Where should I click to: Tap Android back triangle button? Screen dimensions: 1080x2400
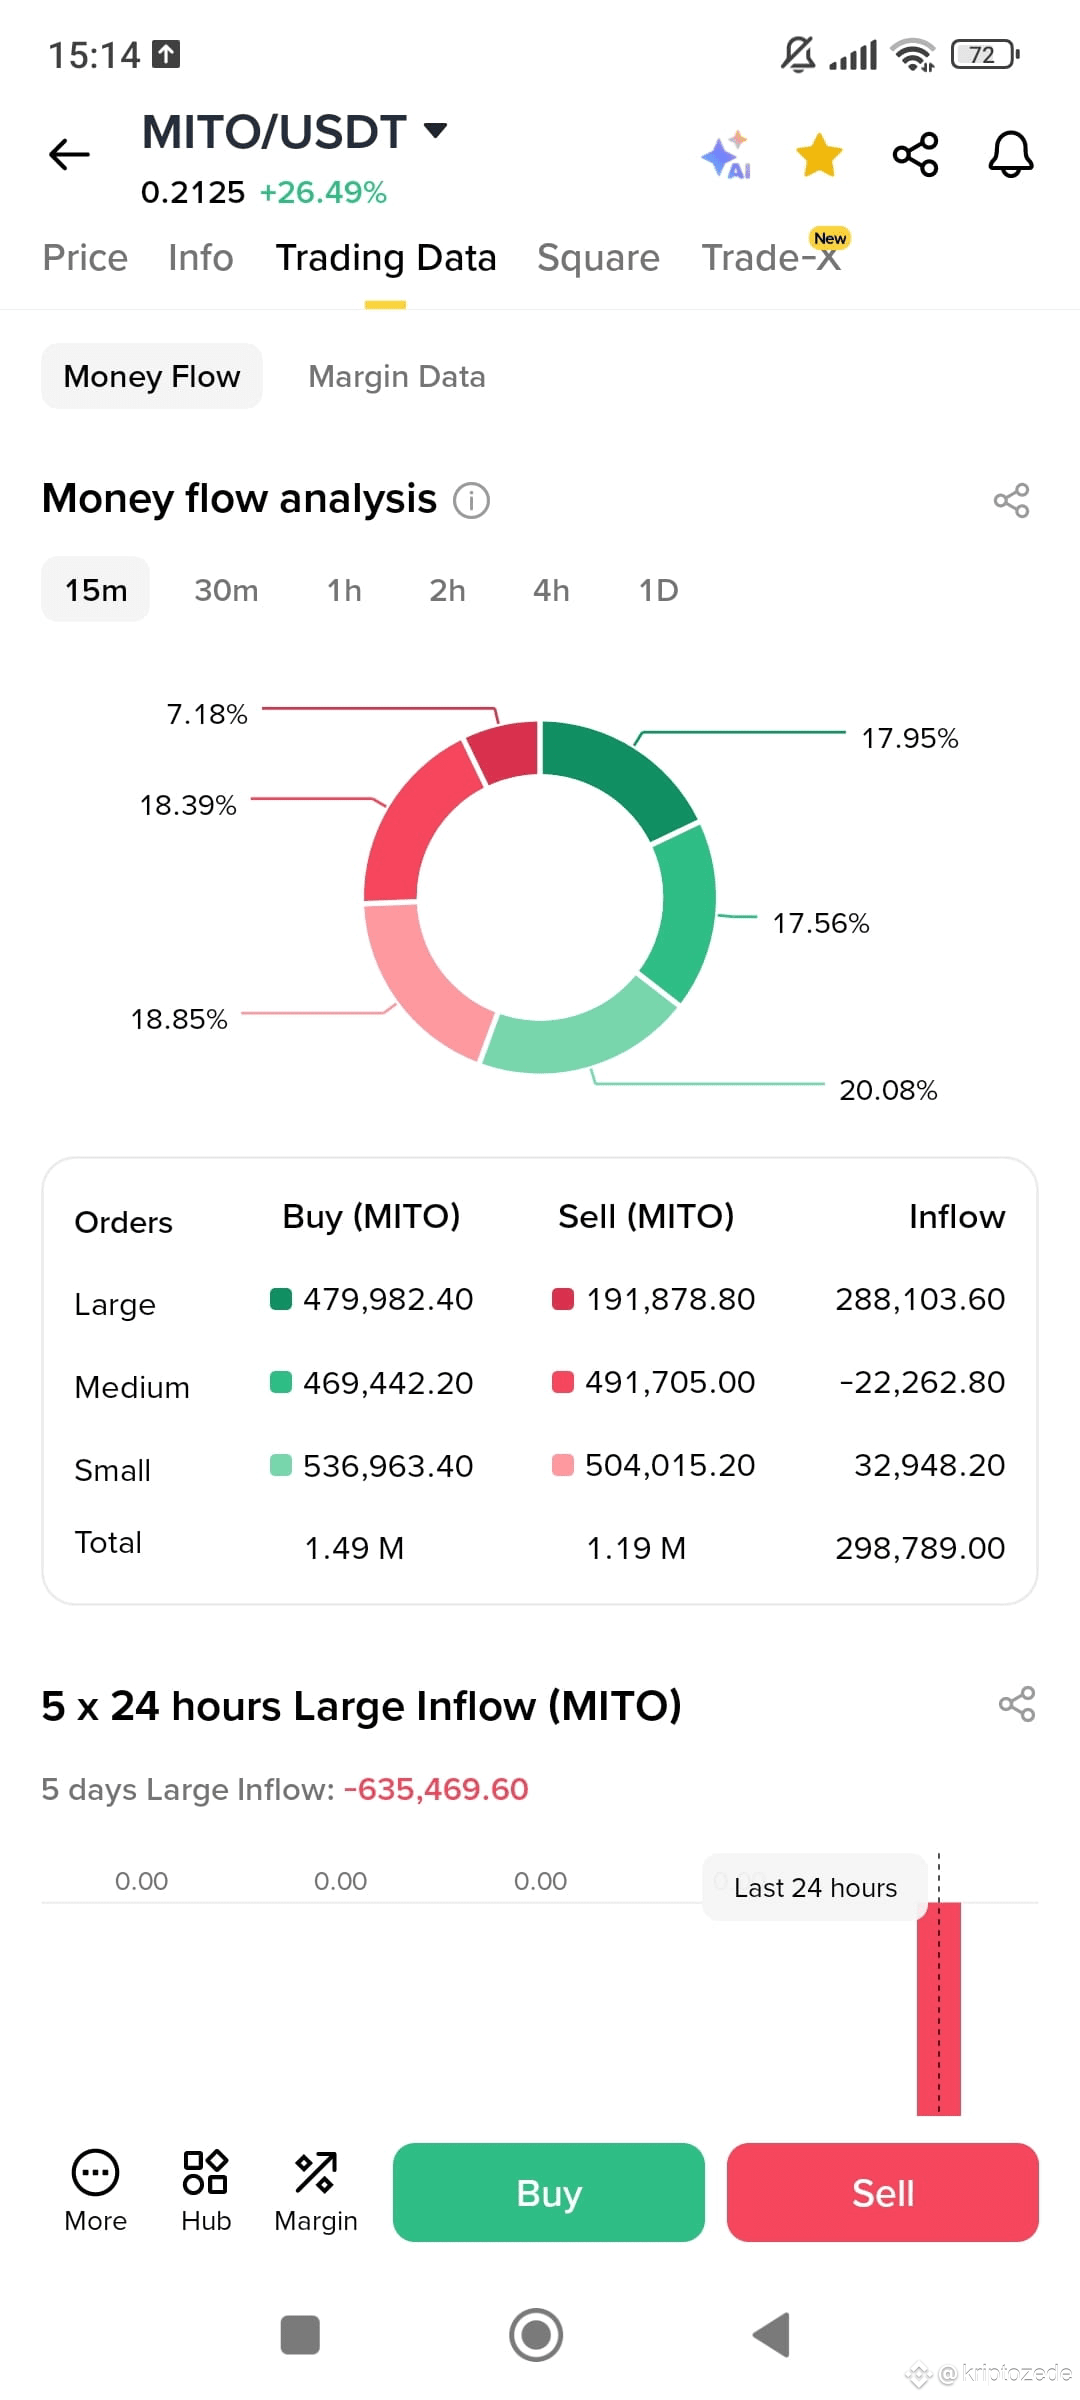point(772,2335)
